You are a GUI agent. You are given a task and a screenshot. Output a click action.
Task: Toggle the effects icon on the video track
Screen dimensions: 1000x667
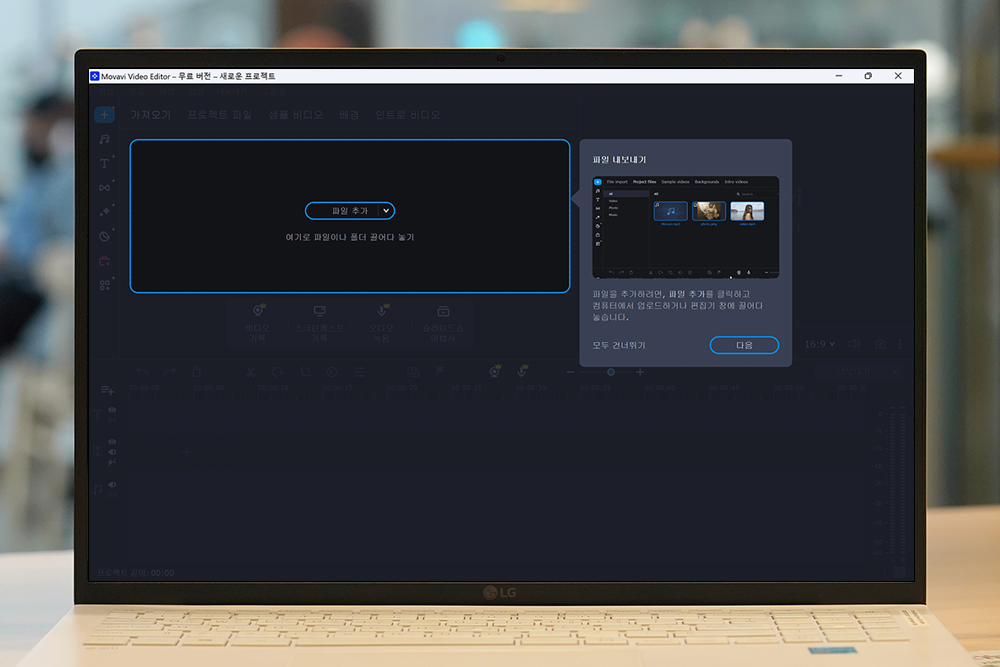112,462
